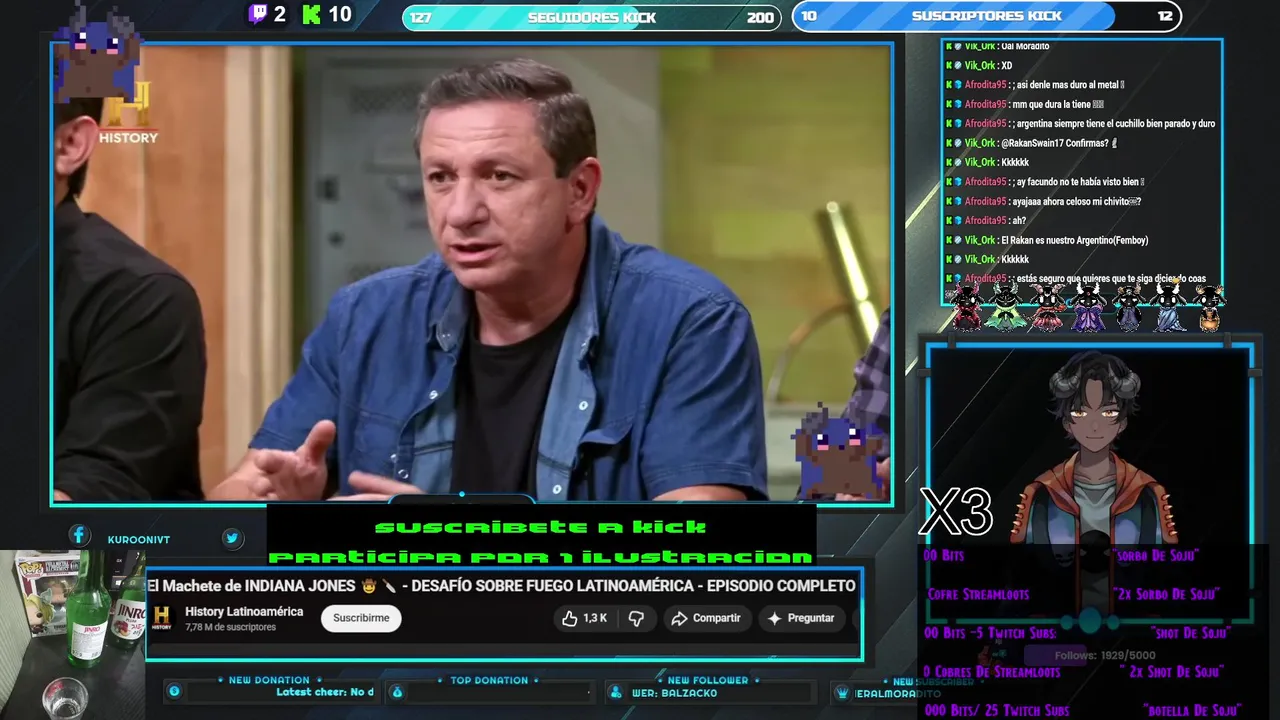
Task: Click the purple Twitch viewer count icon
Action: click(x=258, y=14)
